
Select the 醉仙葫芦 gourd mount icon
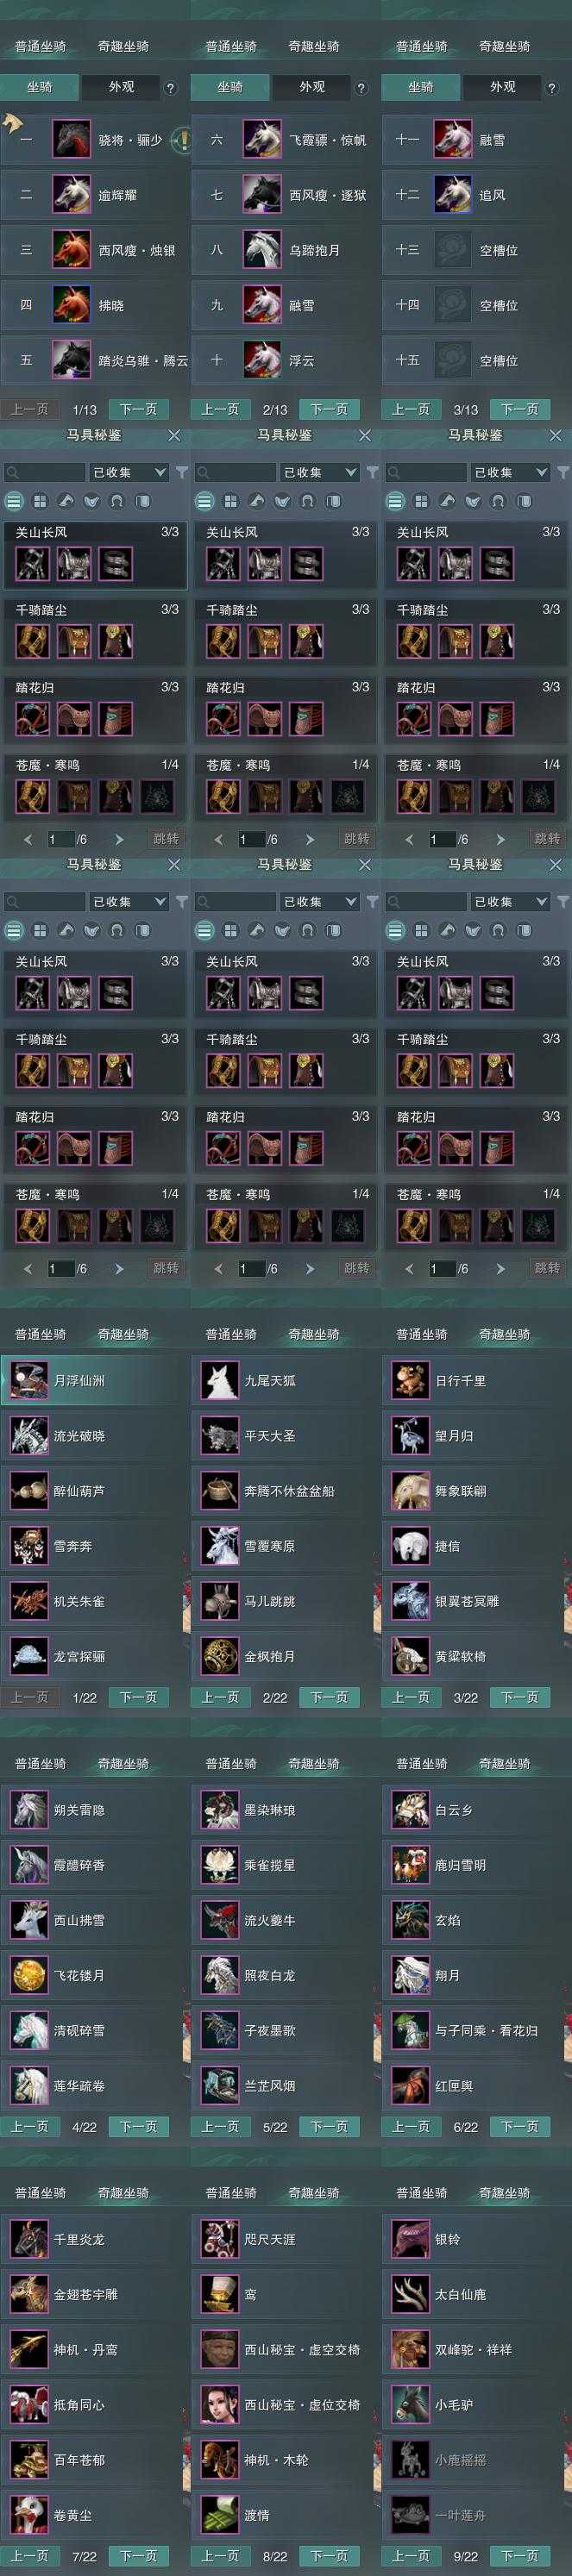pos(29,1490)
